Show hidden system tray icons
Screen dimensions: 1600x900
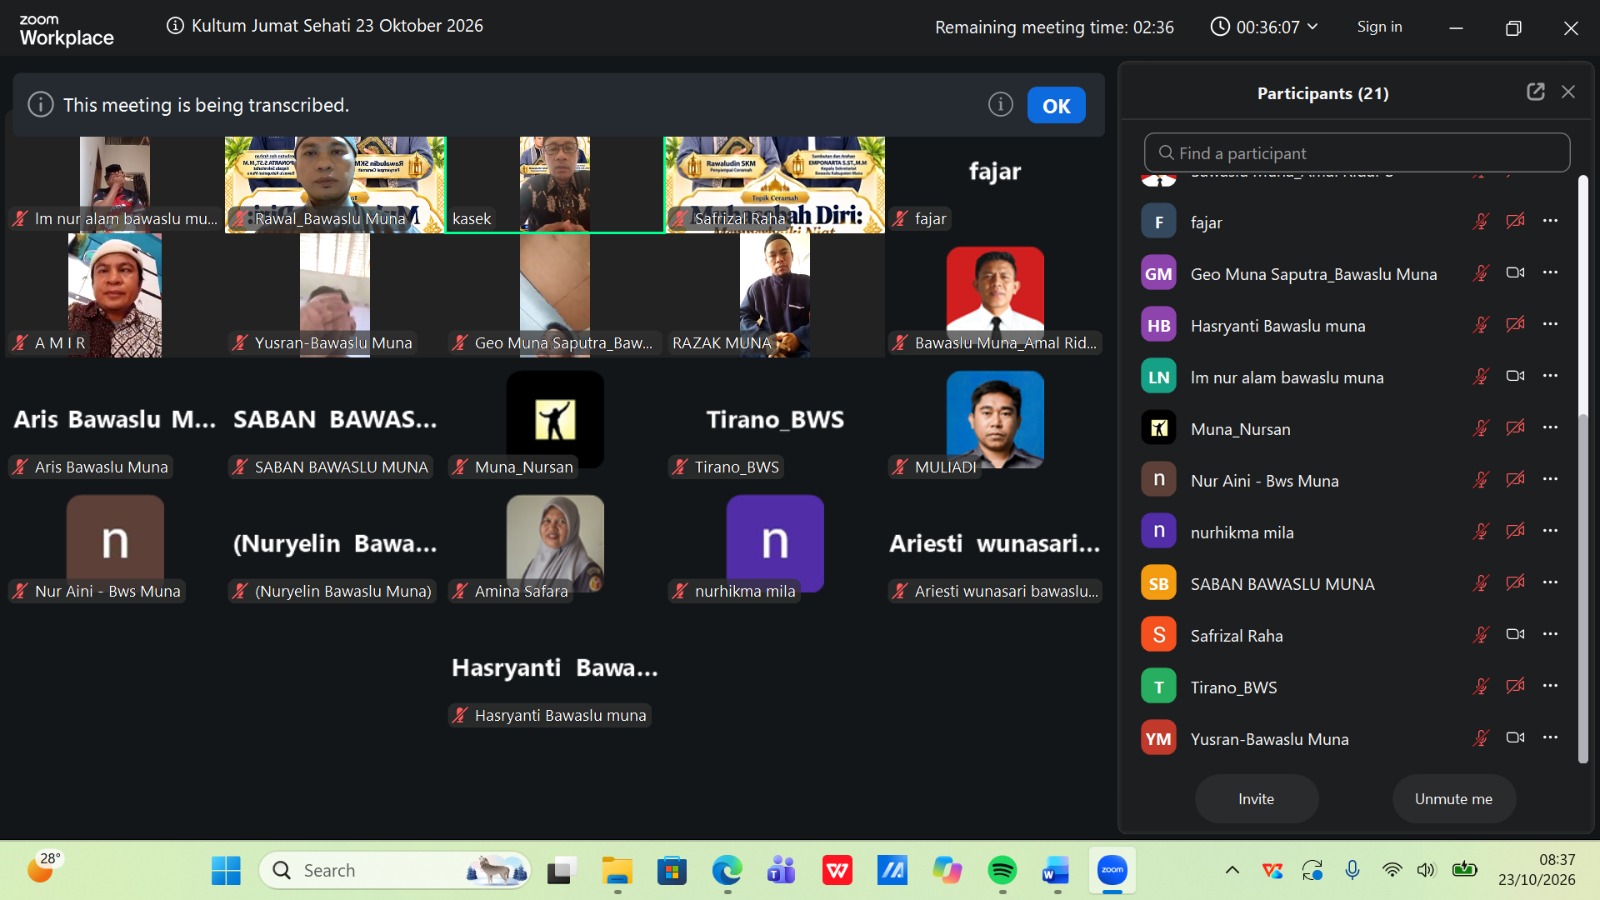[1232, 870]
